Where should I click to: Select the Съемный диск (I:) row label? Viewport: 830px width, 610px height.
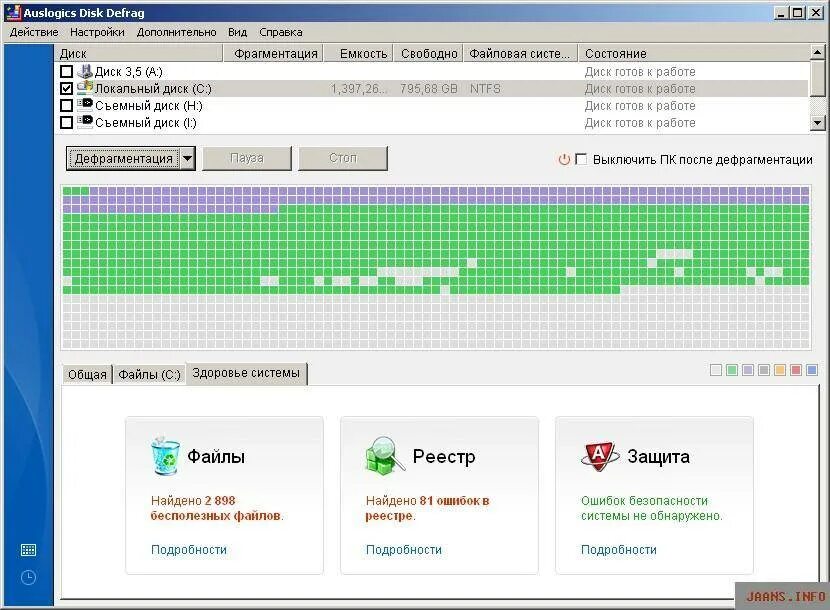(x=146, y=123)
